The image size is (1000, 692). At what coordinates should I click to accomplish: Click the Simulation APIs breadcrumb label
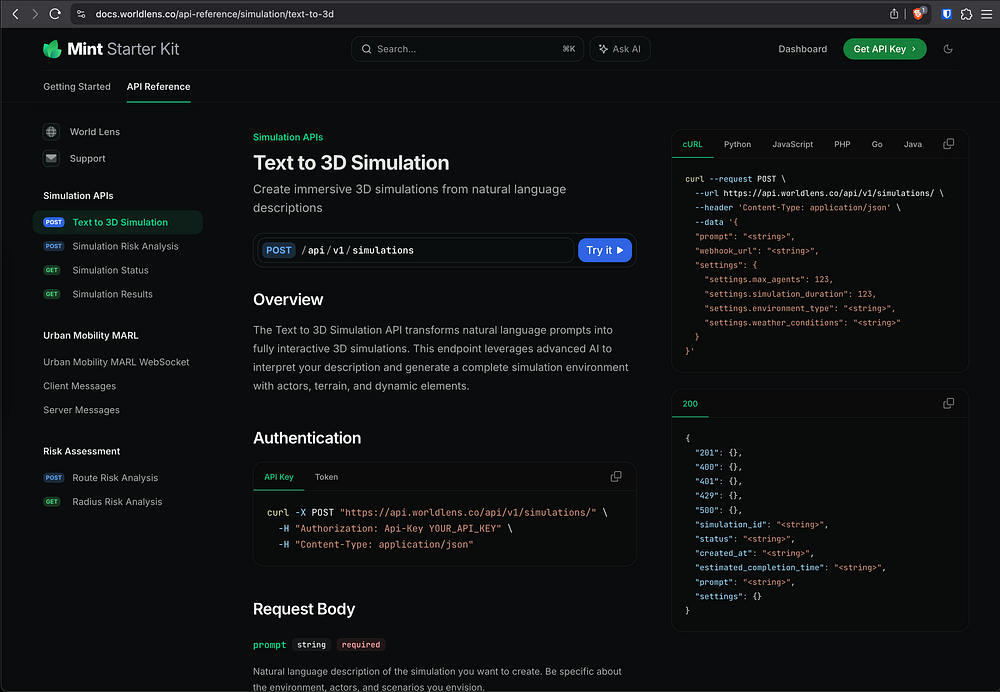(x=288, y=137)
